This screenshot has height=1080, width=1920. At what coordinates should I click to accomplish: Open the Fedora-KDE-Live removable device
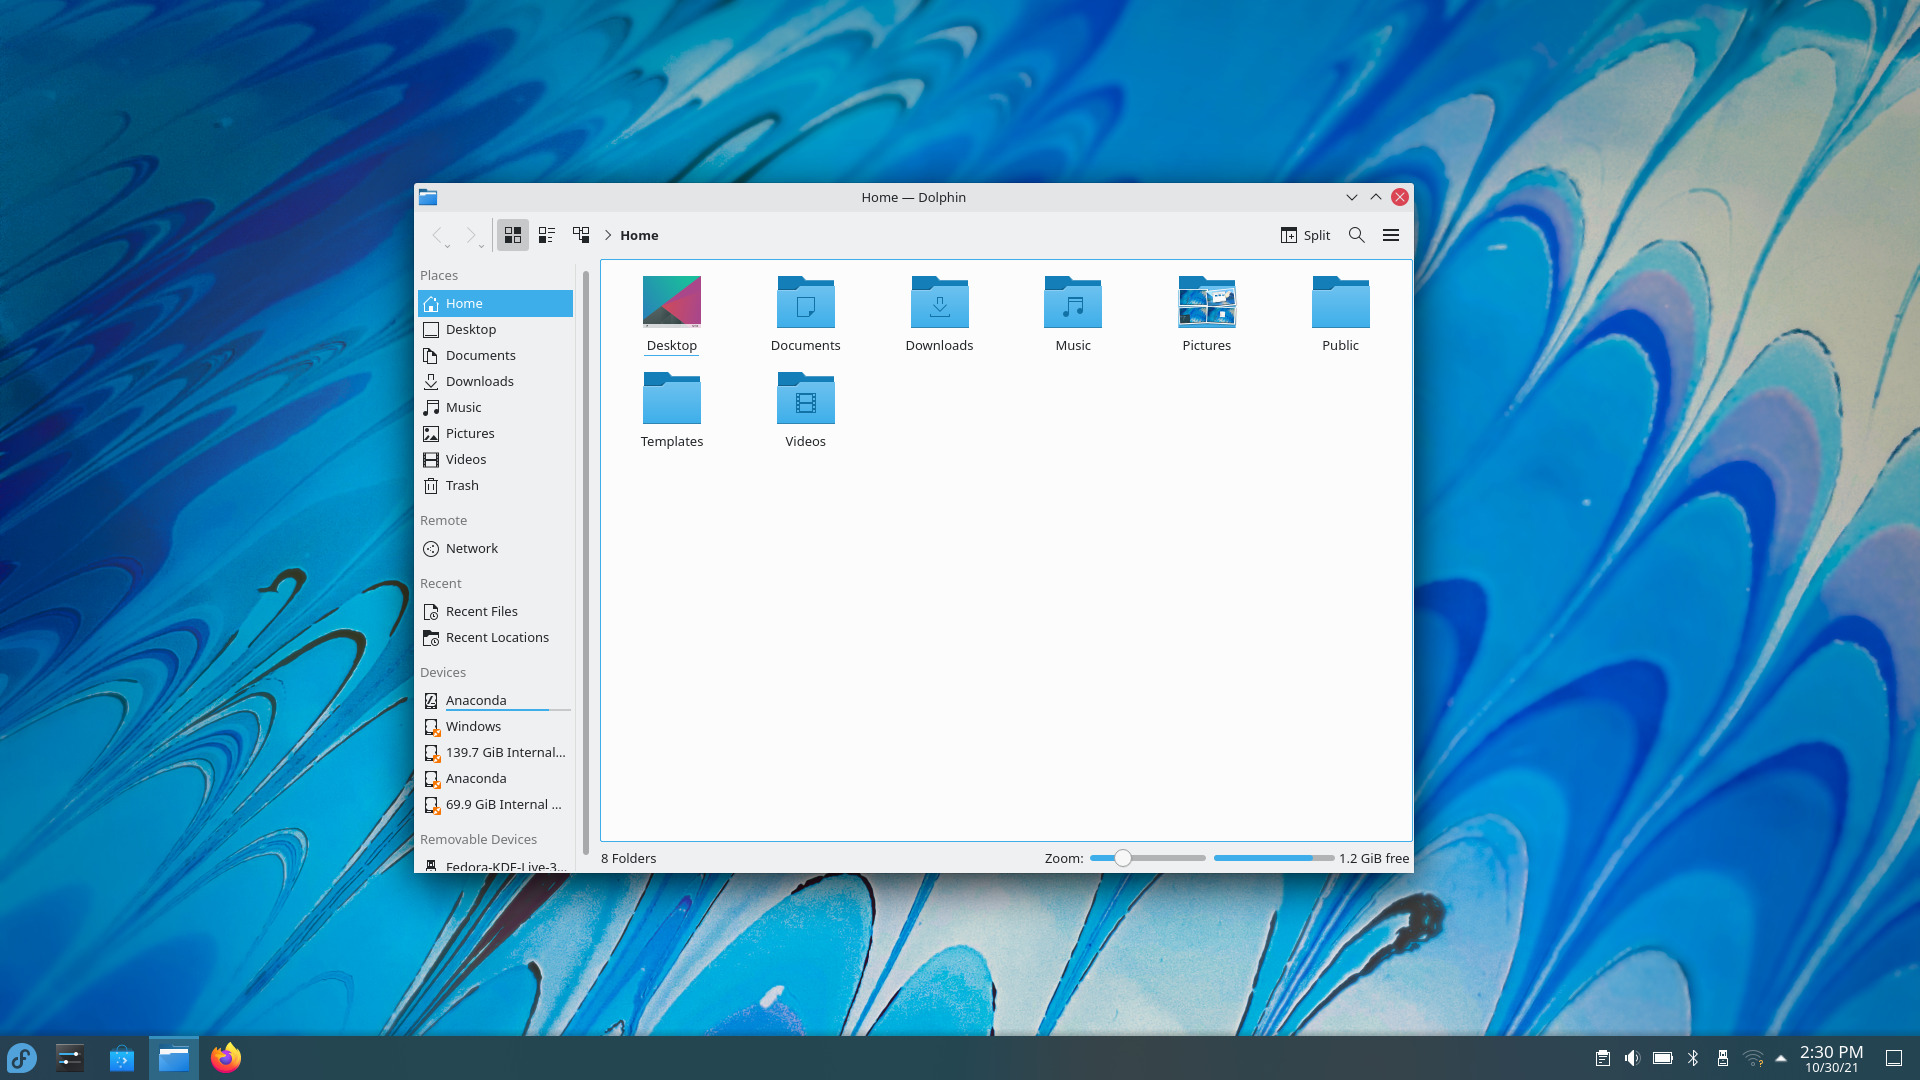pyautogui.click(x=502, y=866)
